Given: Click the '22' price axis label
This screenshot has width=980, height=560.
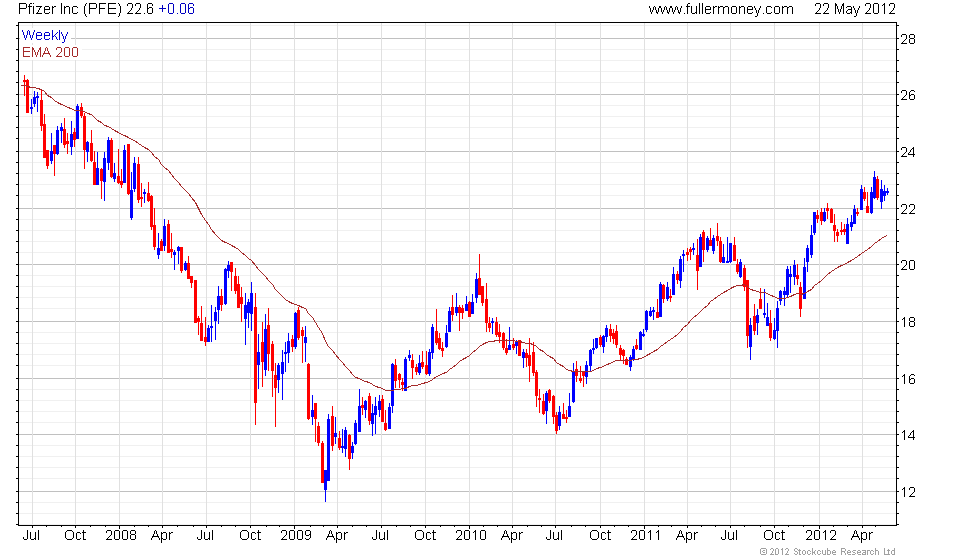Looking at the screenshot, I should coord(908,209).
